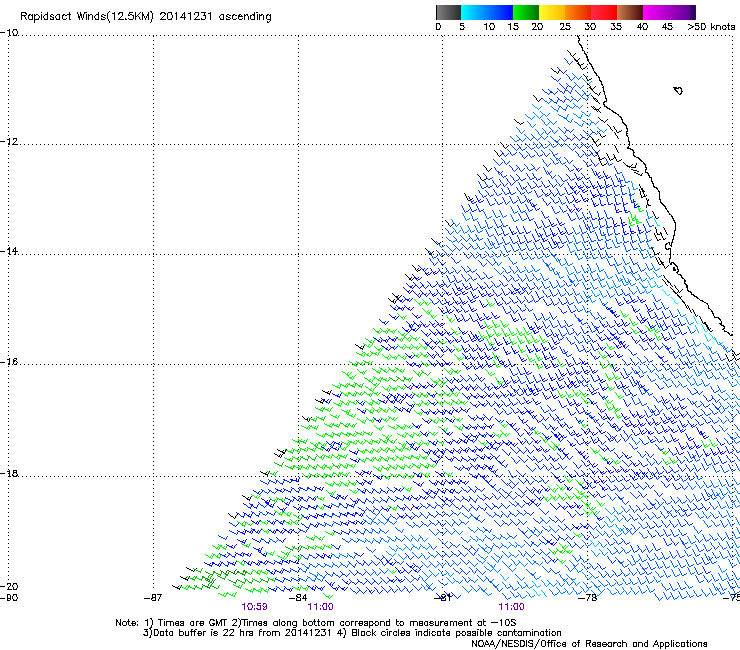
Task: Click the yellow 20-25 knots legend swatch
Action: tap(552, 12)
